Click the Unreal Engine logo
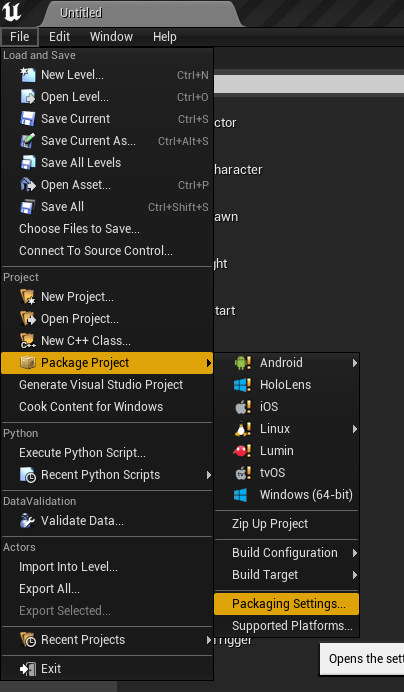This screenshot has width=404, height=692. click(11, 12)
